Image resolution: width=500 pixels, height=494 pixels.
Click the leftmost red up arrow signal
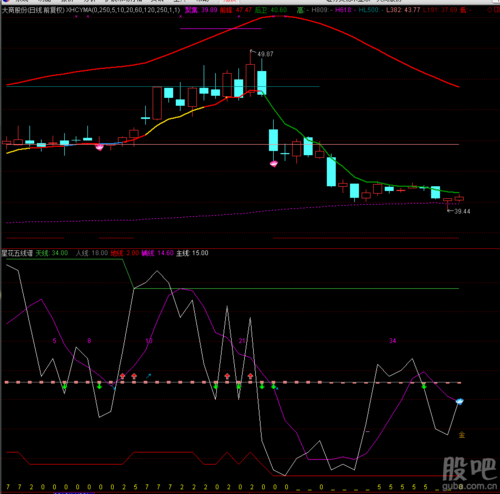click(x=122, y=376)
